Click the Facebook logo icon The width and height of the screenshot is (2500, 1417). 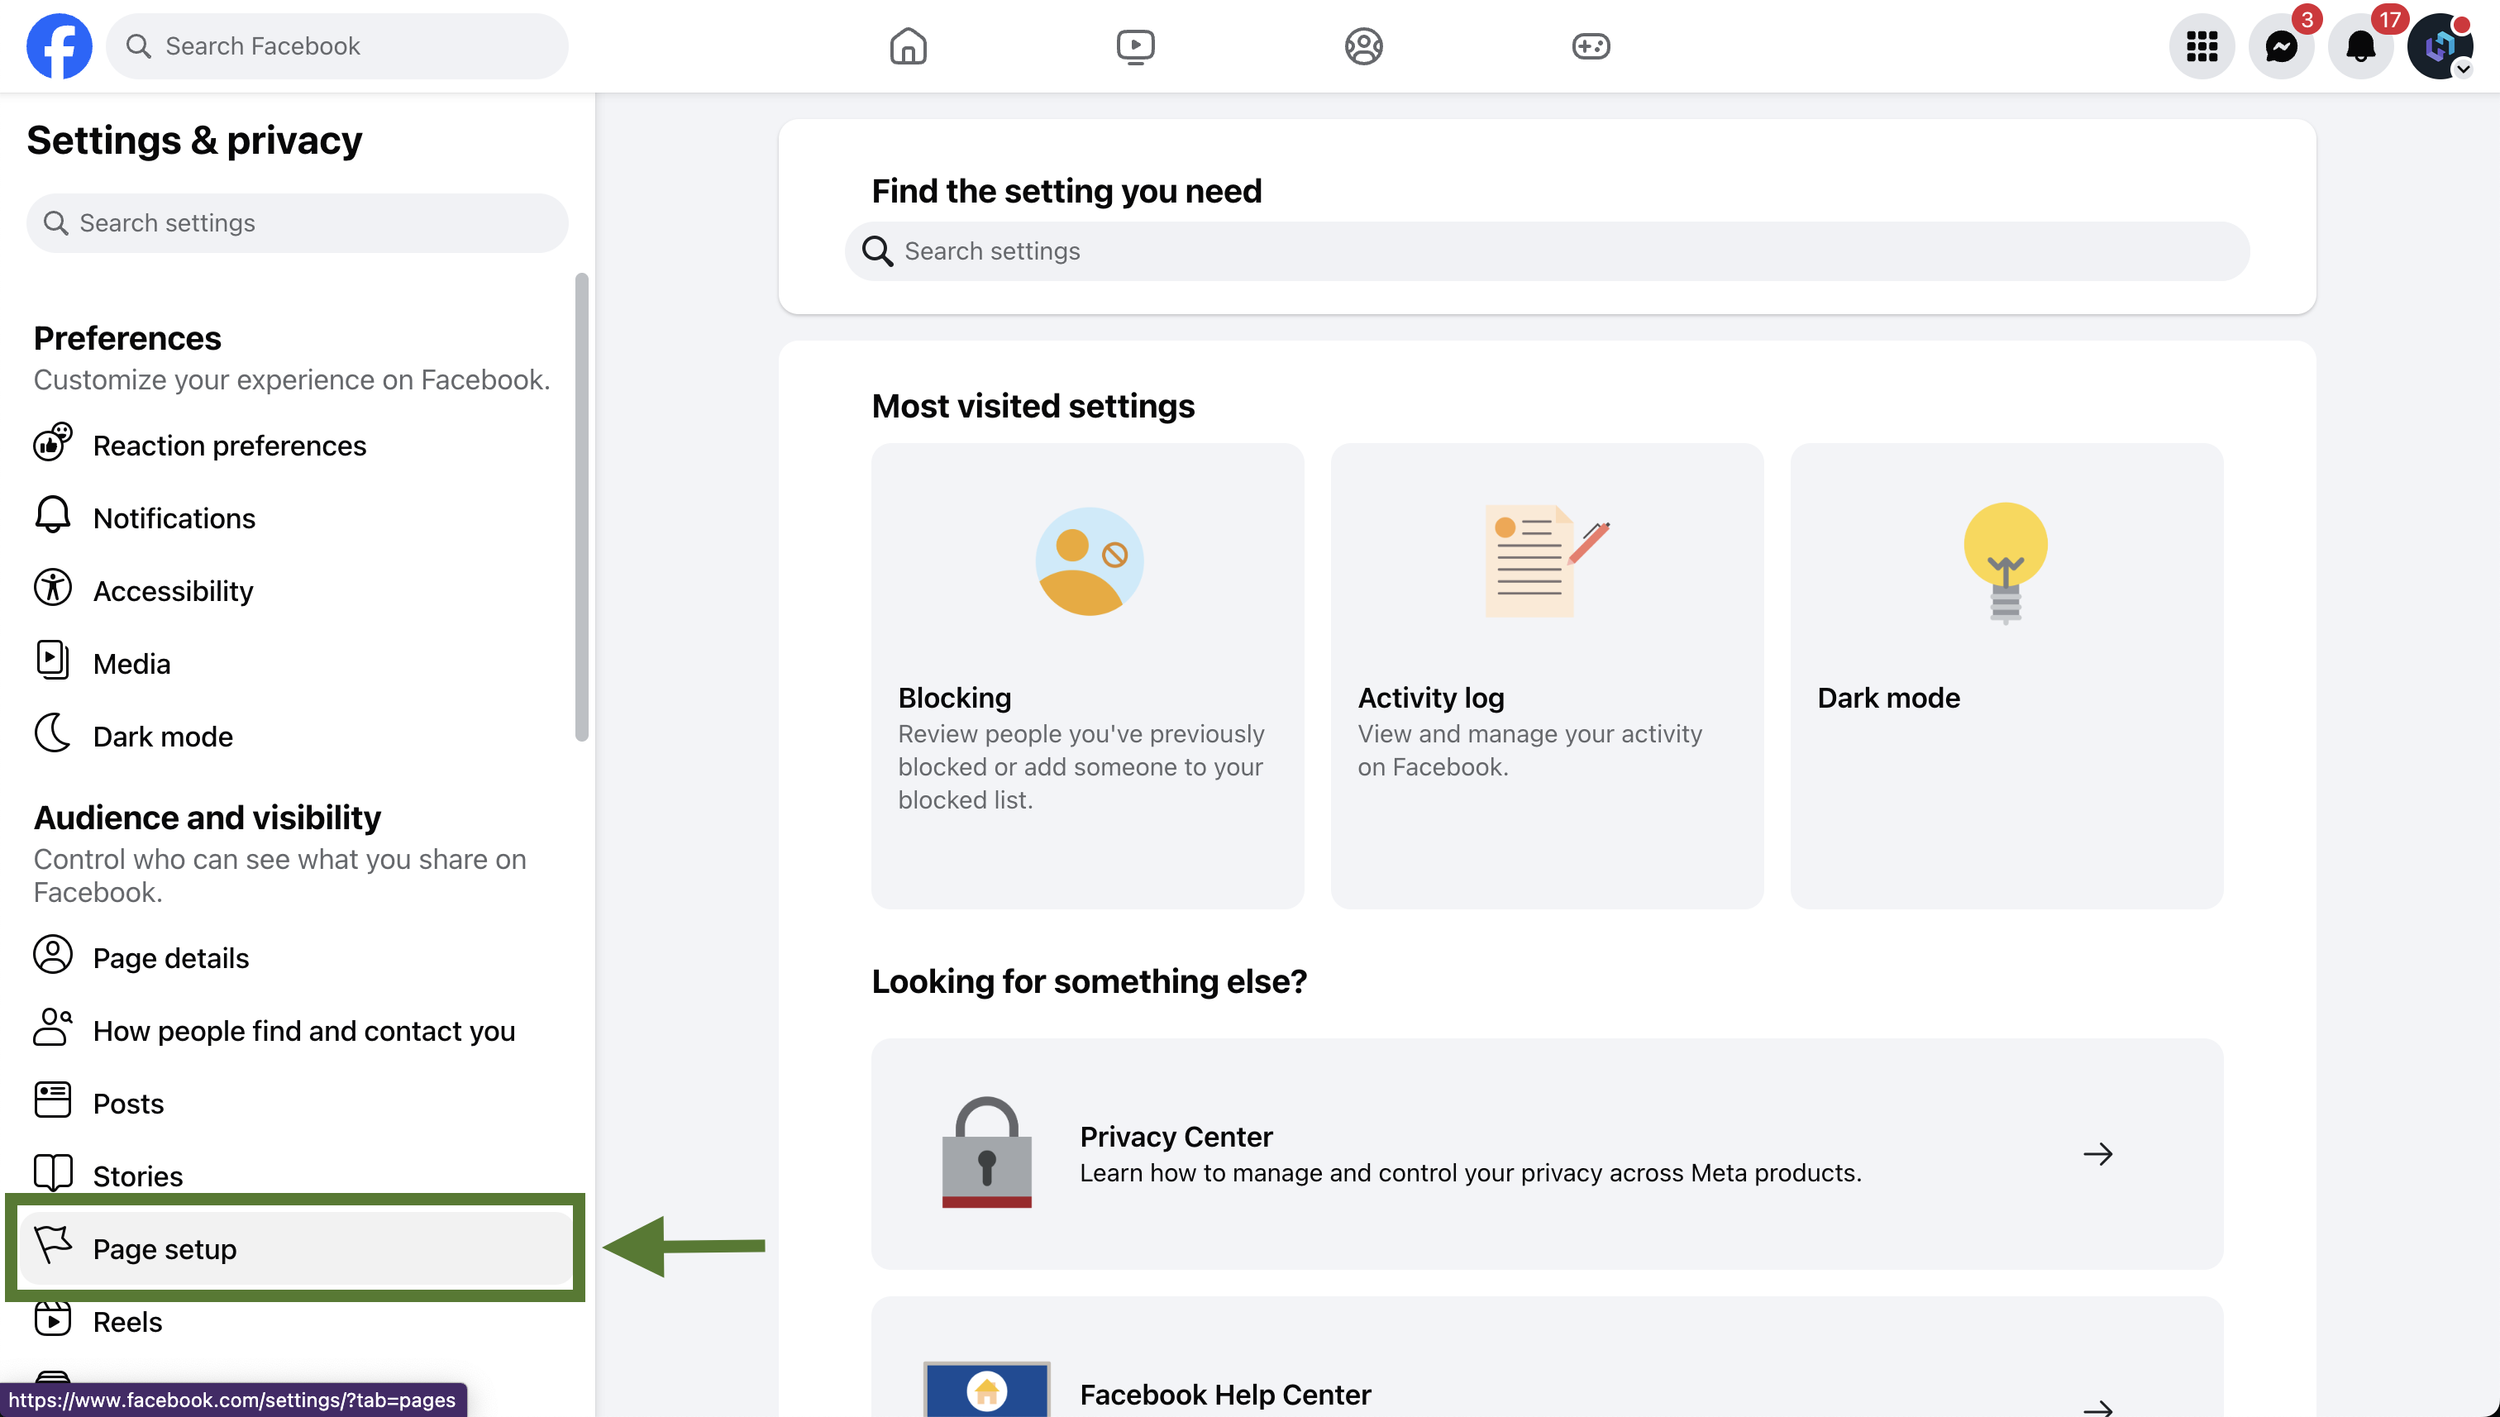point(59,46)
